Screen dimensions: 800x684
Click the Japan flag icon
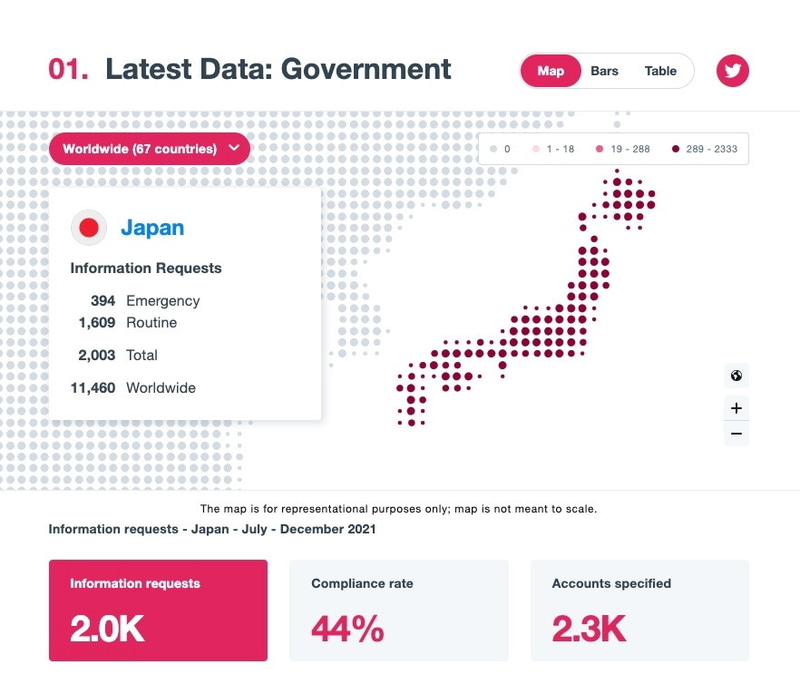point(89,228)
